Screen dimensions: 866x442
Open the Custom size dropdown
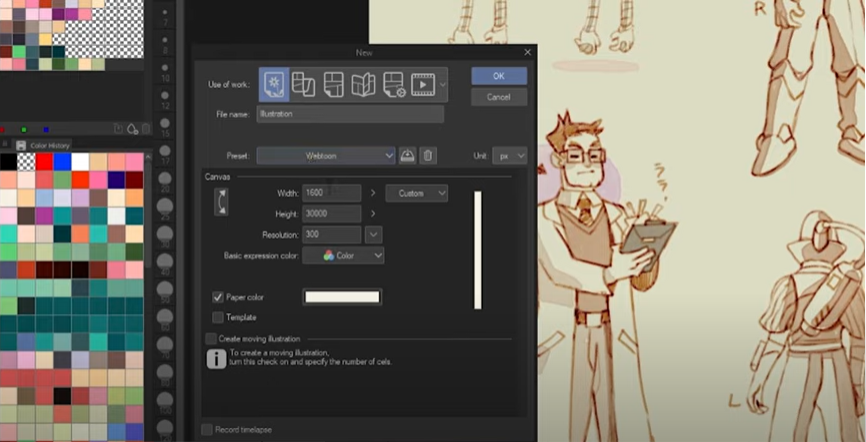(417, 193)
